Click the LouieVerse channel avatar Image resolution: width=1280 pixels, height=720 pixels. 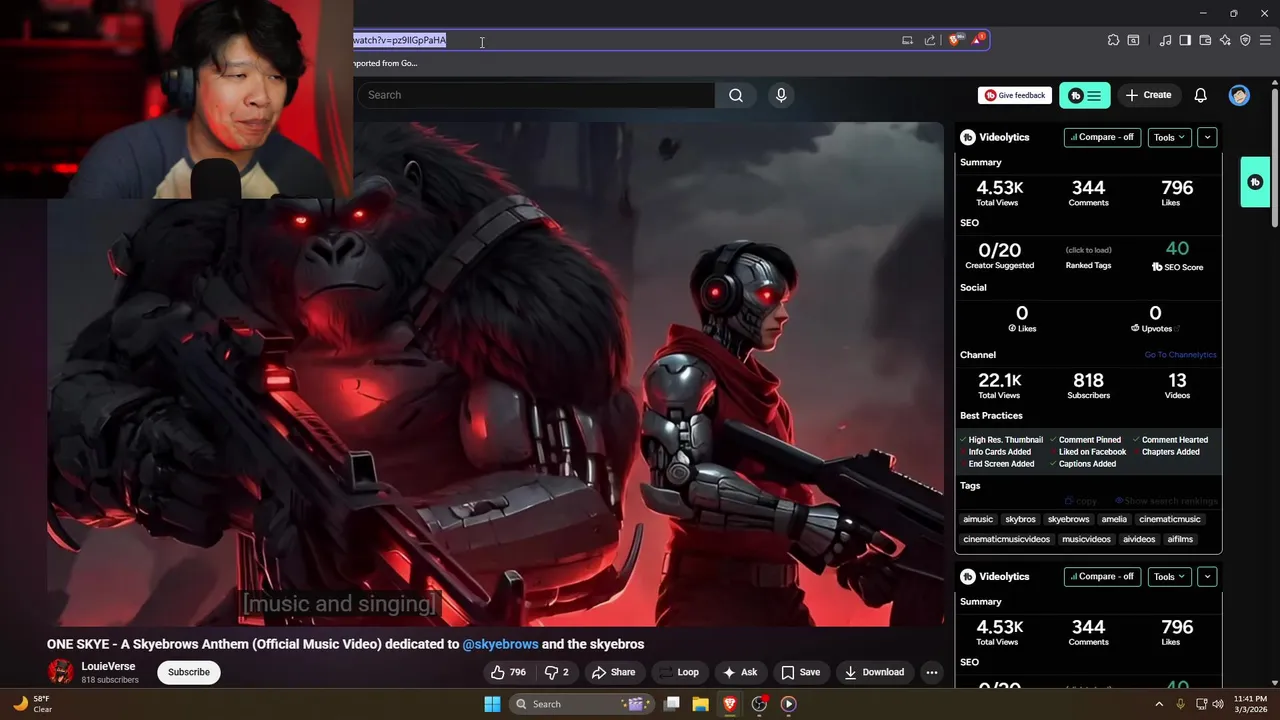click(x=61, y=672)
